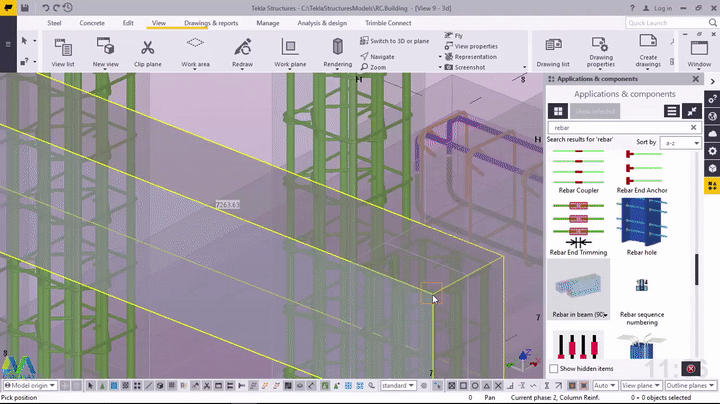Toggle the catalog thumbnail grid view

pyautogui.click(x=558, y=111)
